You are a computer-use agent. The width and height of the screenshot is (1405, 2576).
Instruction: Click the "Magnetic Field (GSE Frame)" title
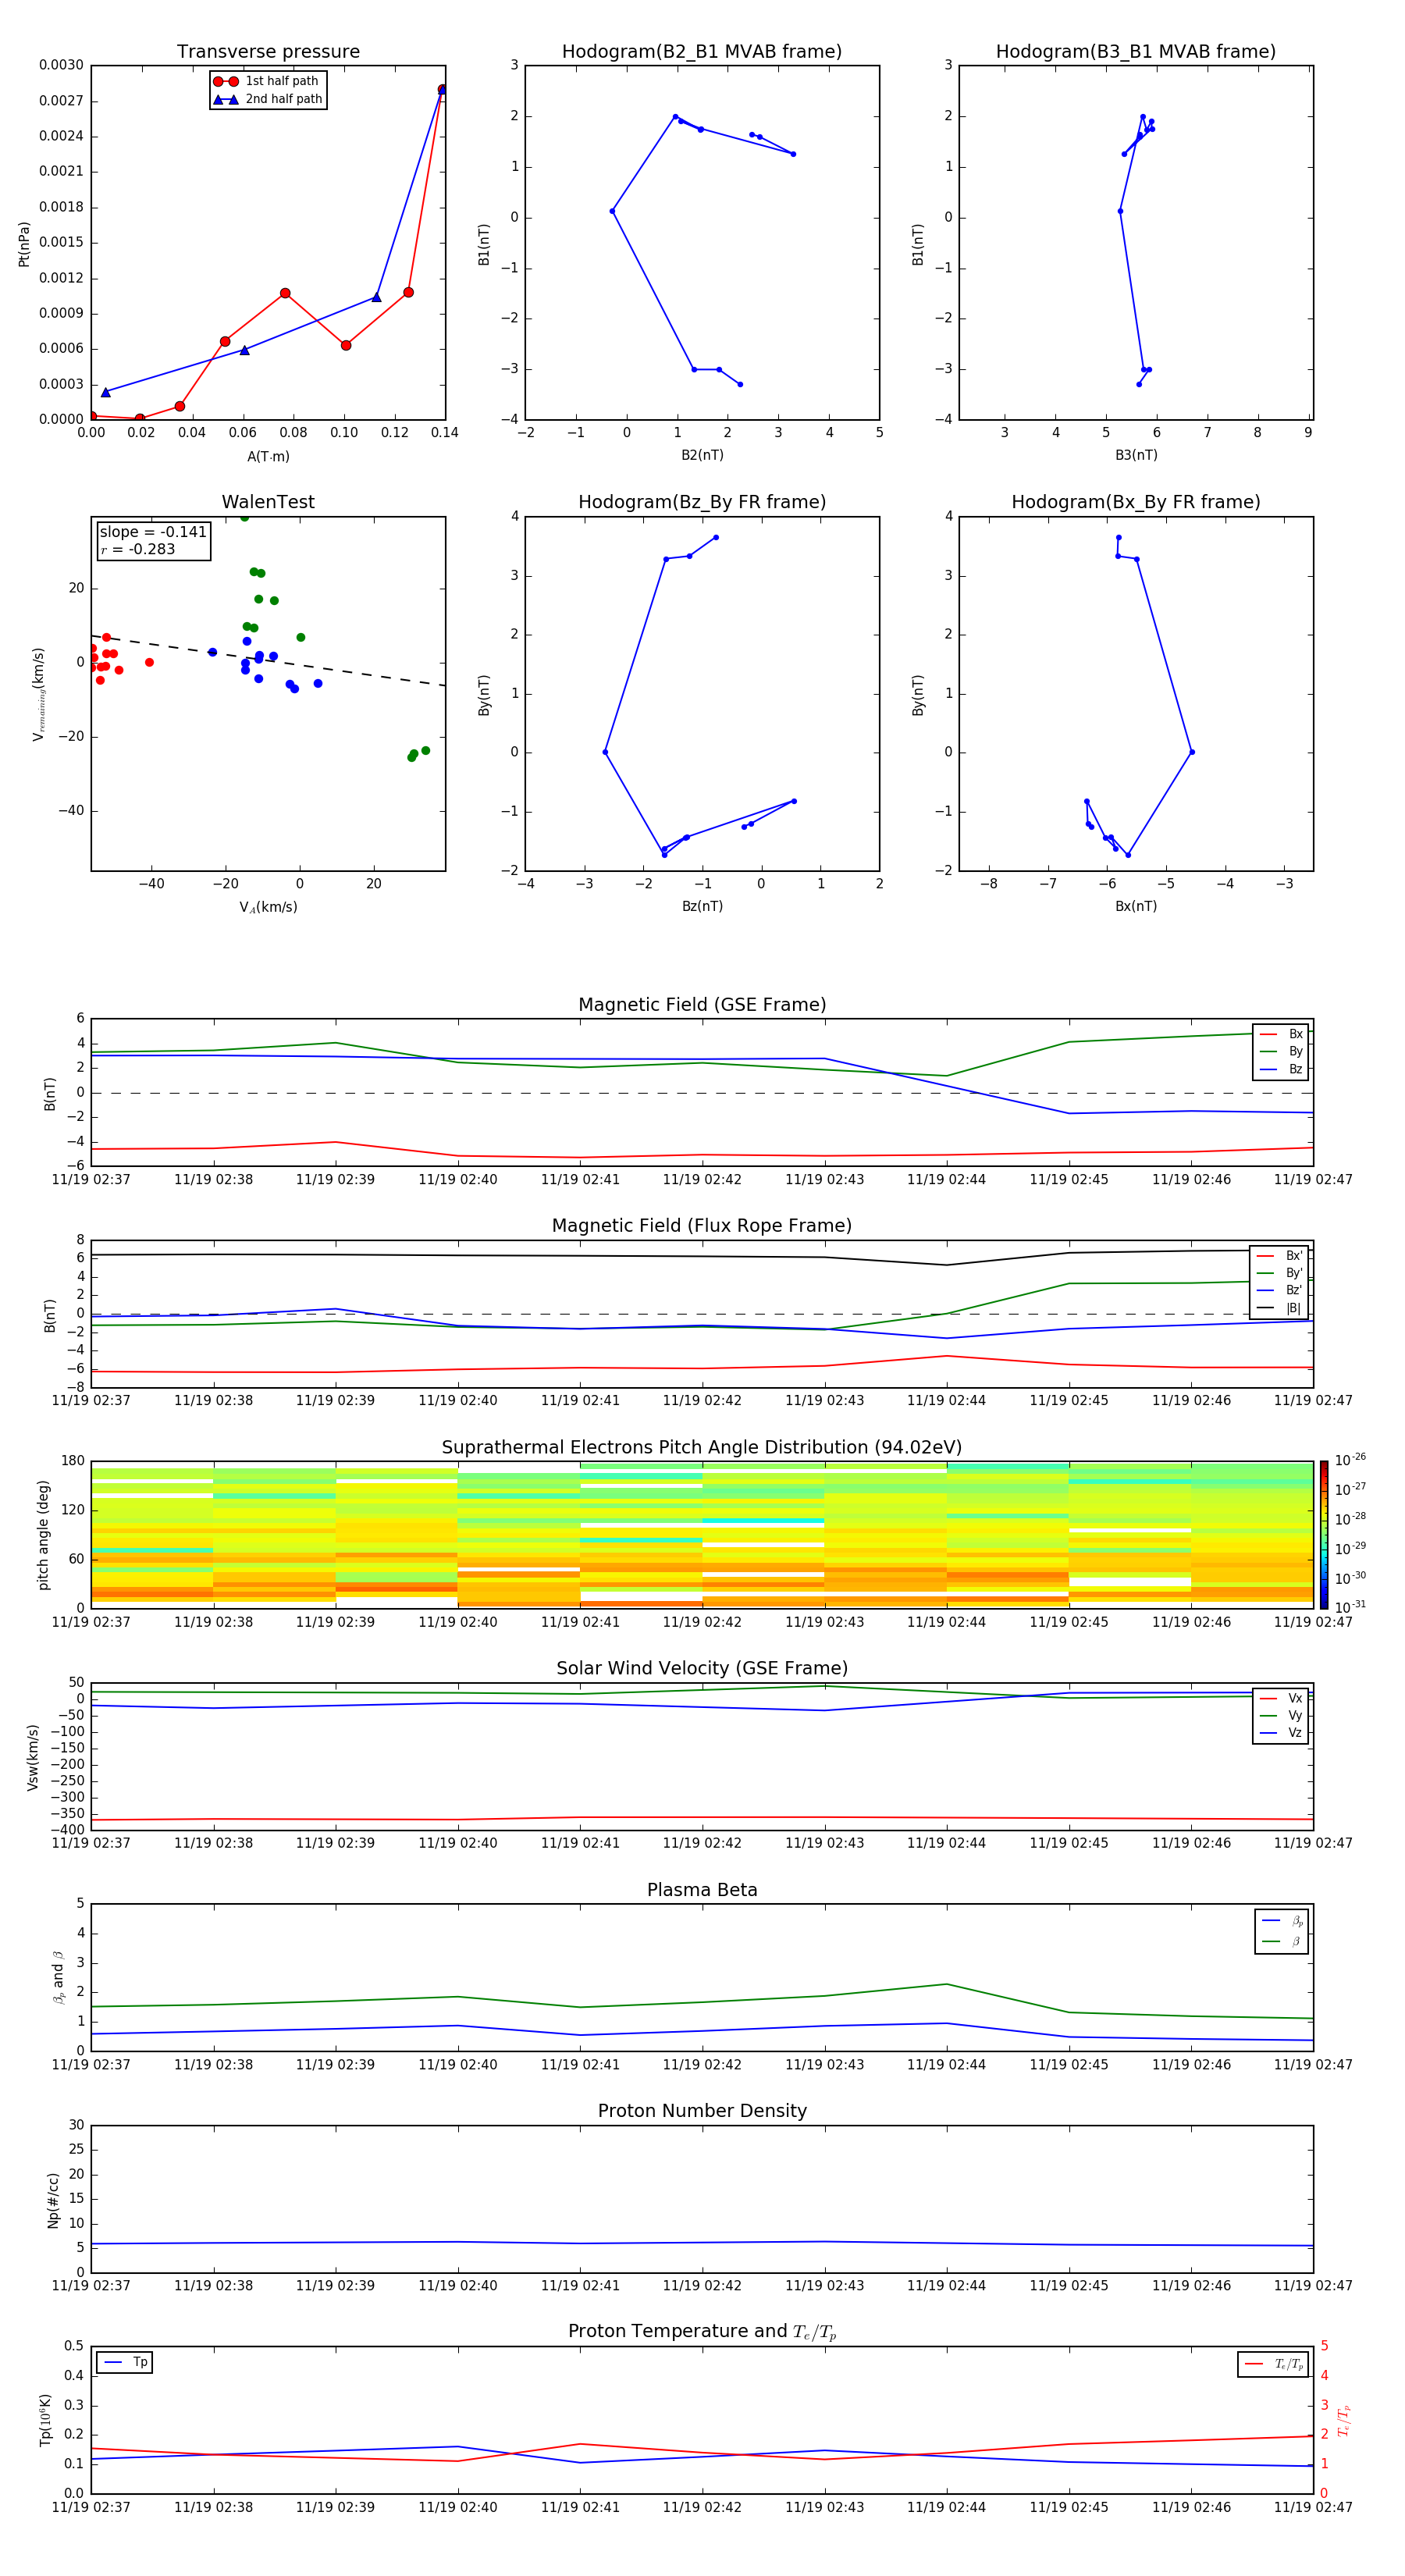pos(702,1005)
